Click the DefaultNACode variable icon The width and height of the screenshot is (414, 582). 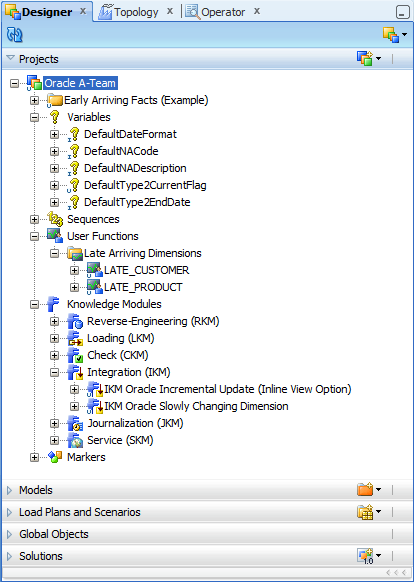74,151
